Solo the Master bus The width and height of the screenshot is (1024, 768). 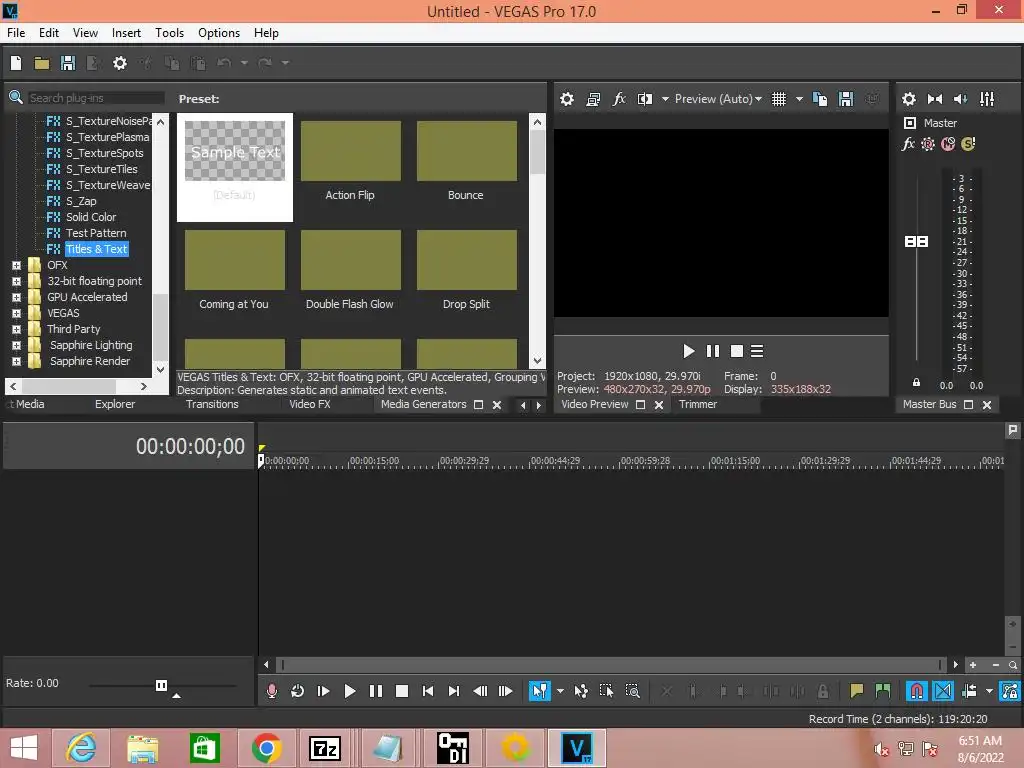pyautogui.click(x=968, y=144)
